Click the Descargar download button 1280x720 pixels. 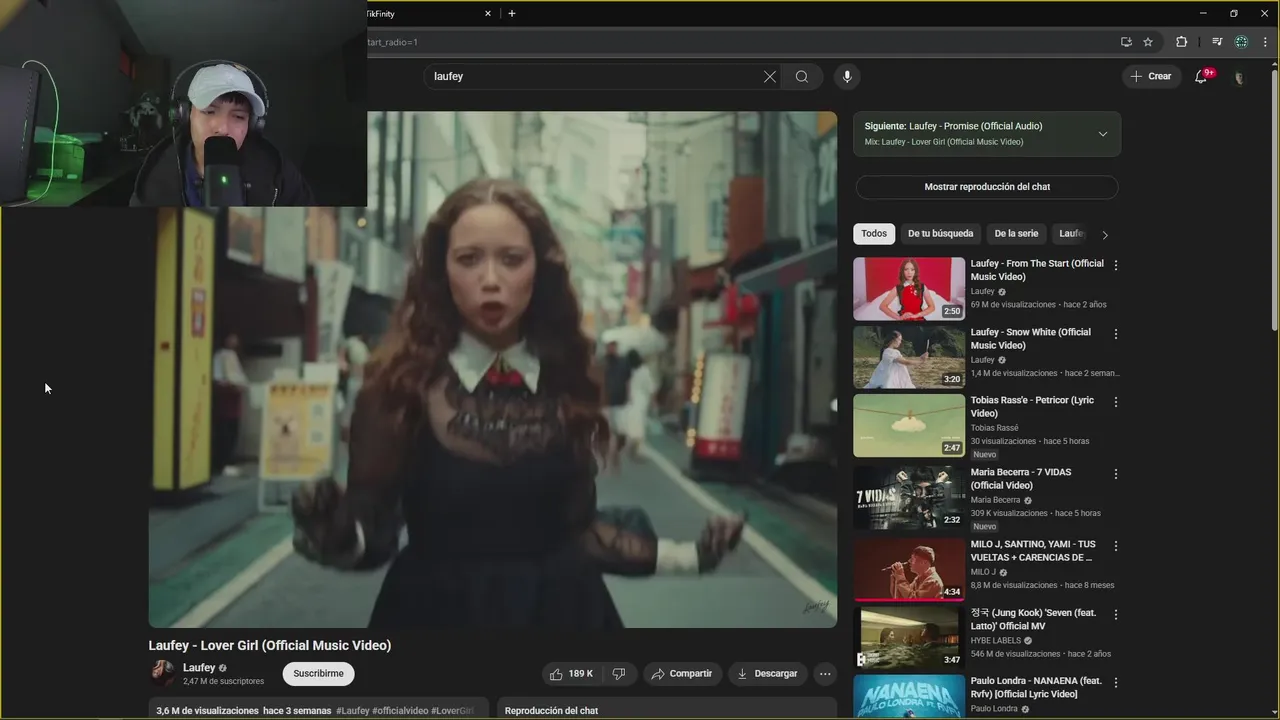coord(767,674)
